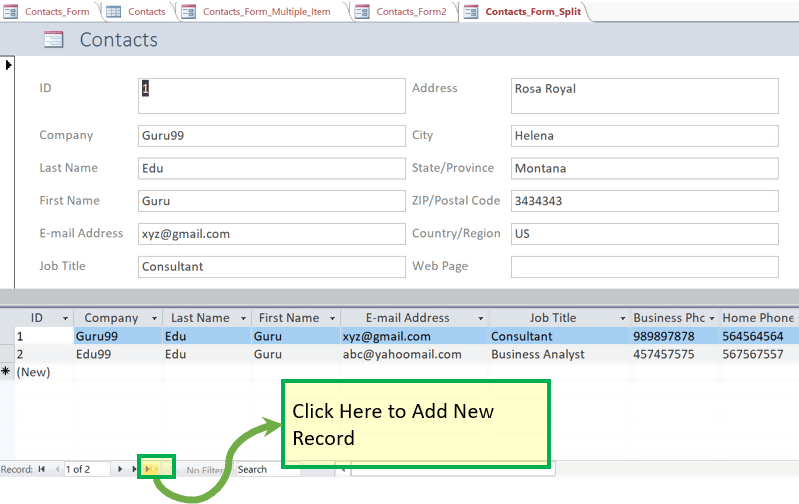
Task: Click the Company field containing Guru99
Action: pyautogui.click(x=272, y=136)
